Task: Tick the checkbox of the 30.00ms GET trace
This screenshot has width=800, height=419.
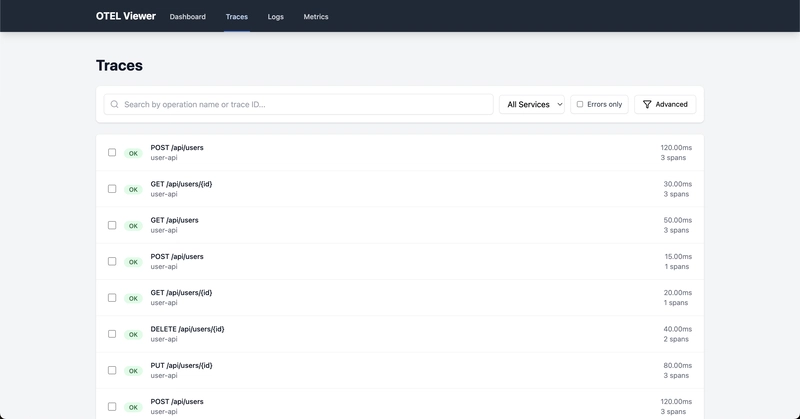Action: [x=112, y=189]
